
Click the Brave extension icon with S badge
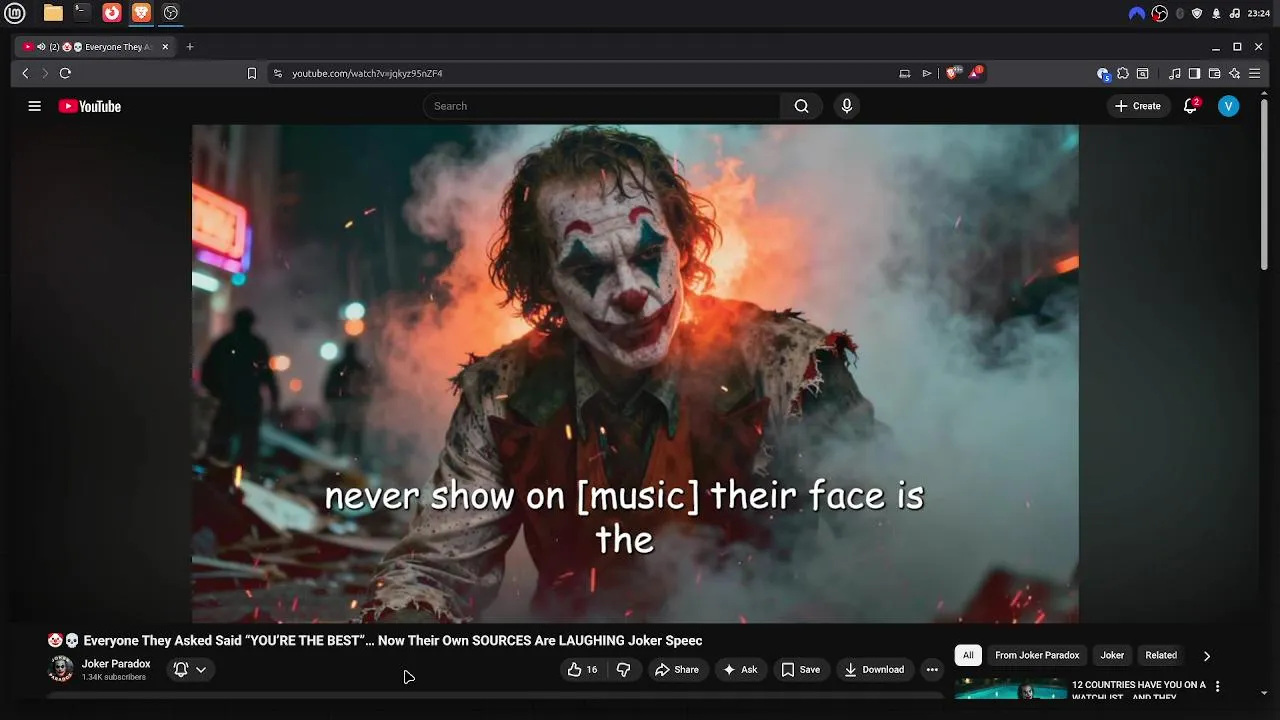pos(1103,73)
